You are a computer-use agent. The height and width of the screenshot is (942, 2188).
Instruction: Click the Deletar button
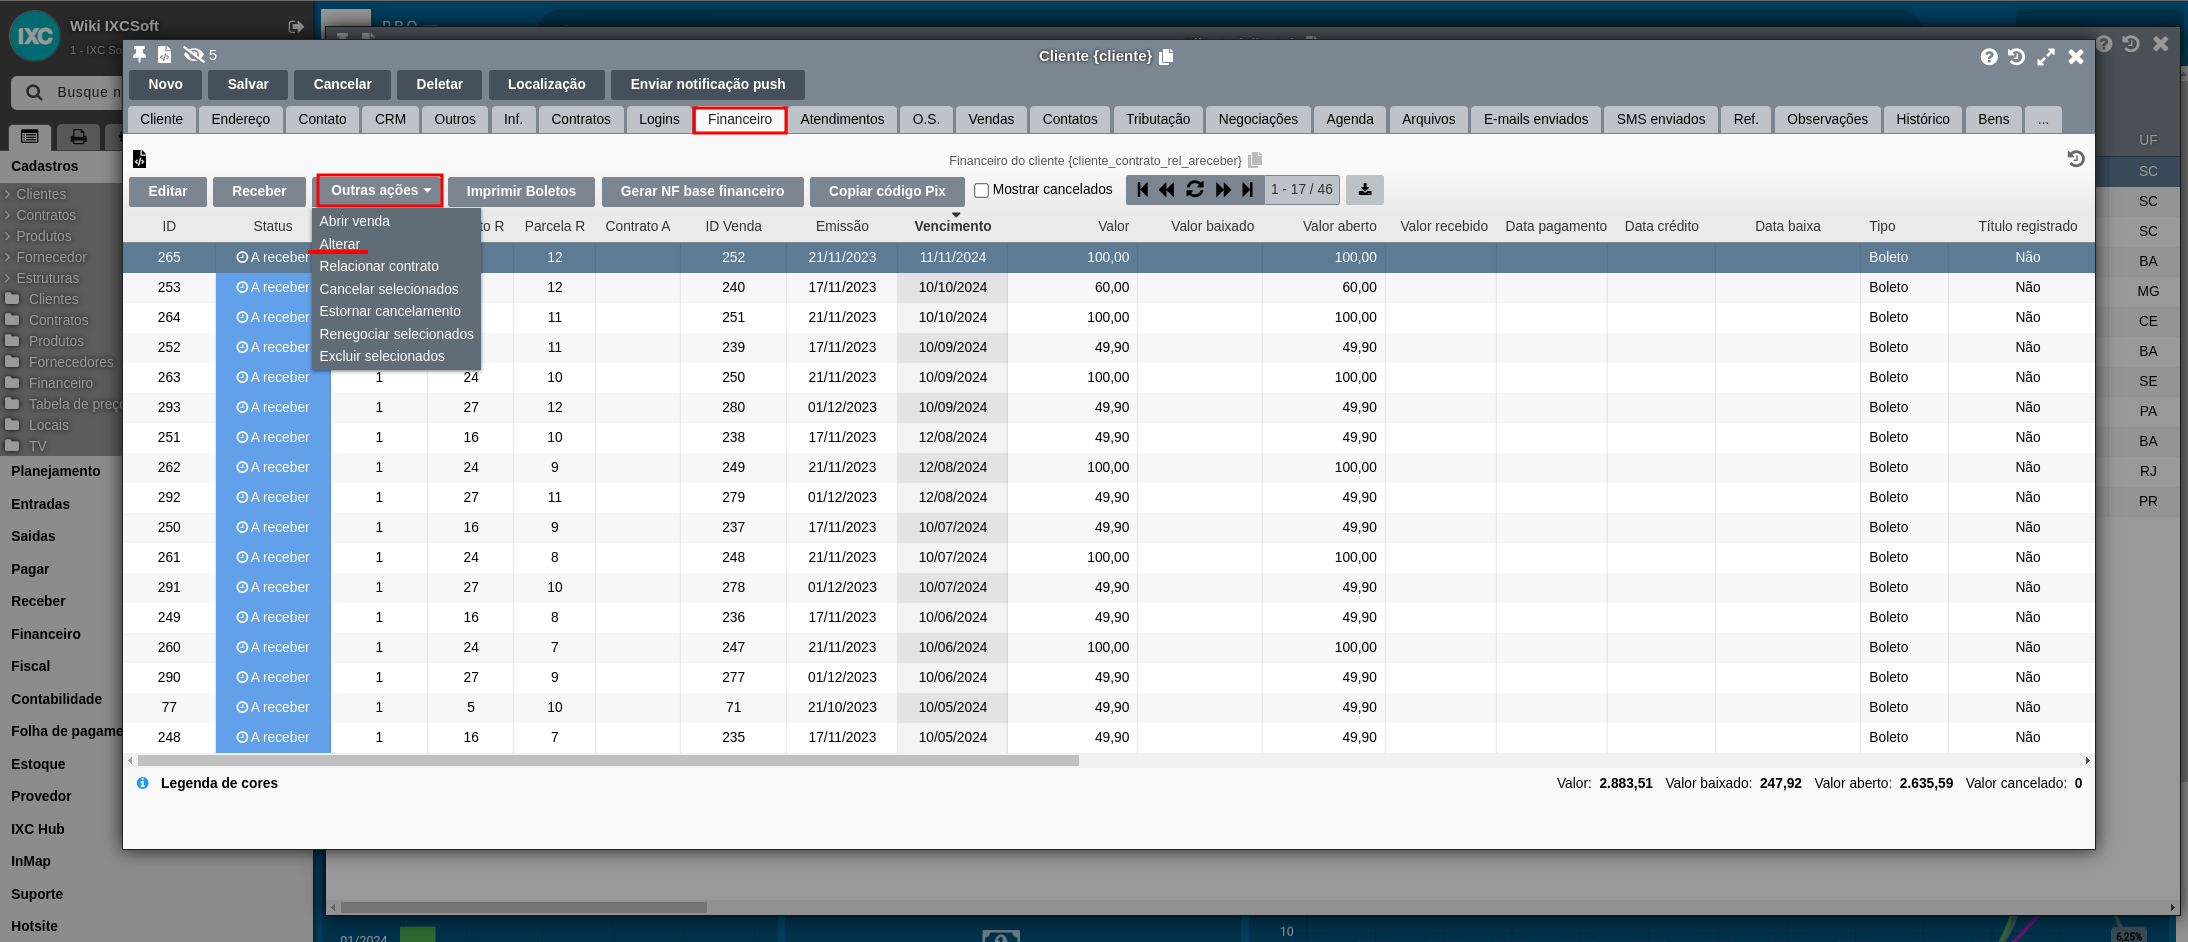[x=440, y=84]
